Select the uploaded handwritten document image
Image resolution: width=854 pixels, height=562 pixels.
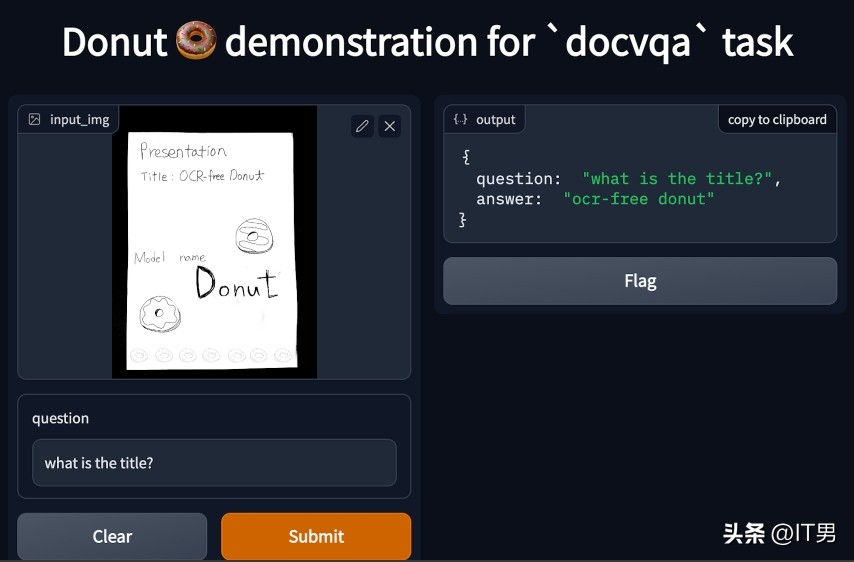(x=214, y=242)
